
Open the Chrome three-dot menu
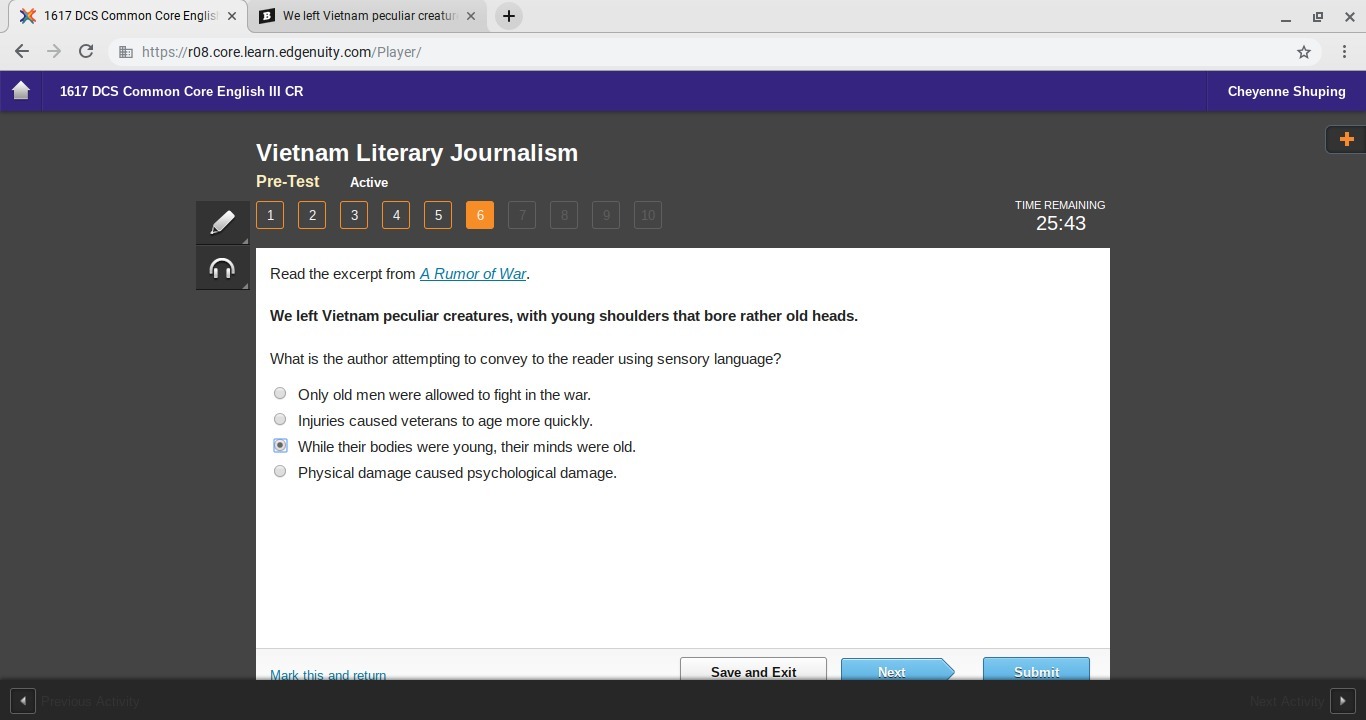(1344, 52)
